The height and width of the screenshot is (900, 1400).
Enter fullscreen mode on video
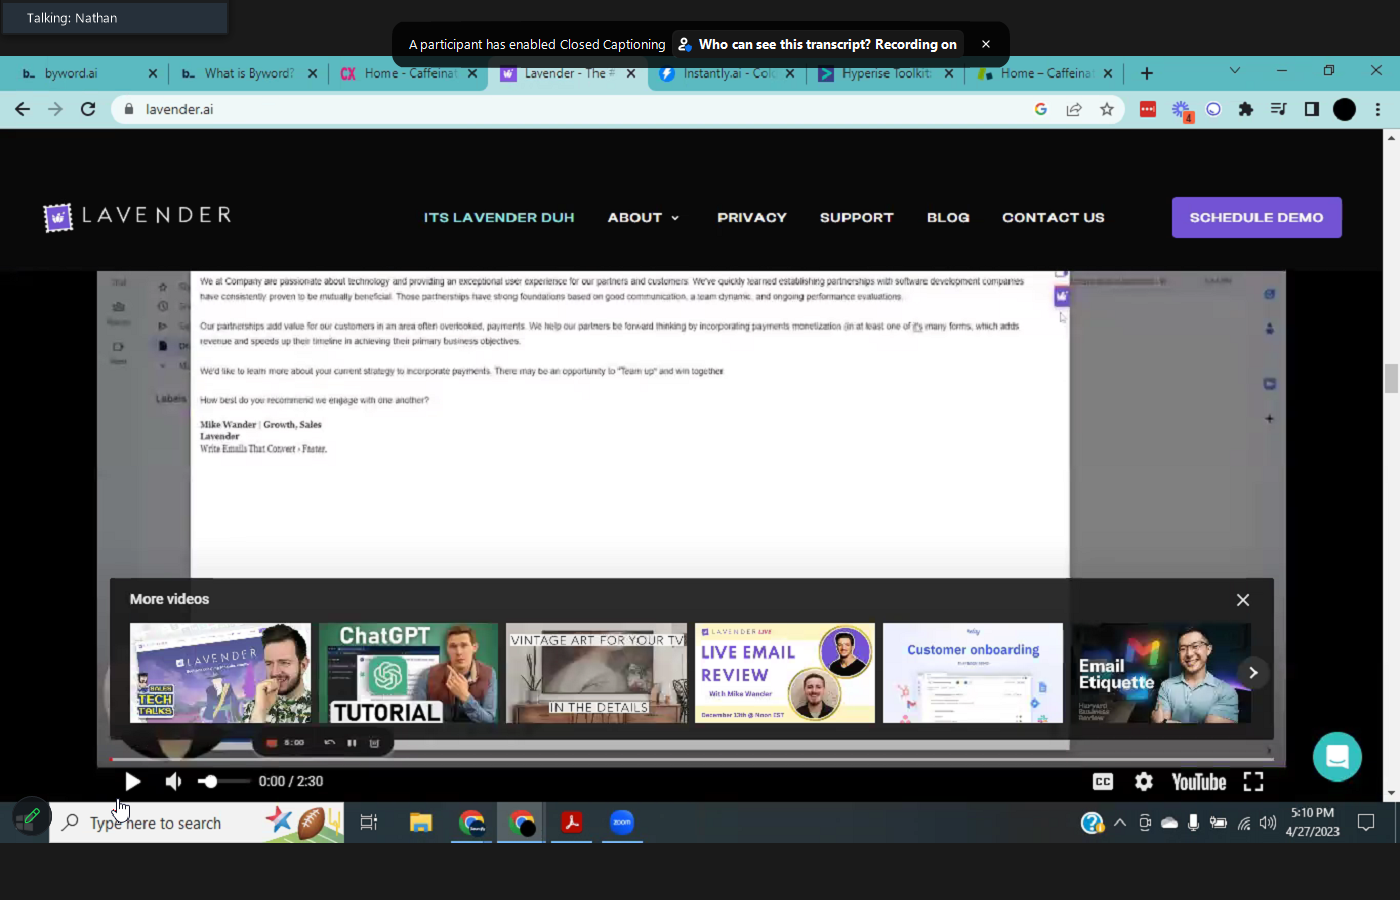tap(1253, 781)
